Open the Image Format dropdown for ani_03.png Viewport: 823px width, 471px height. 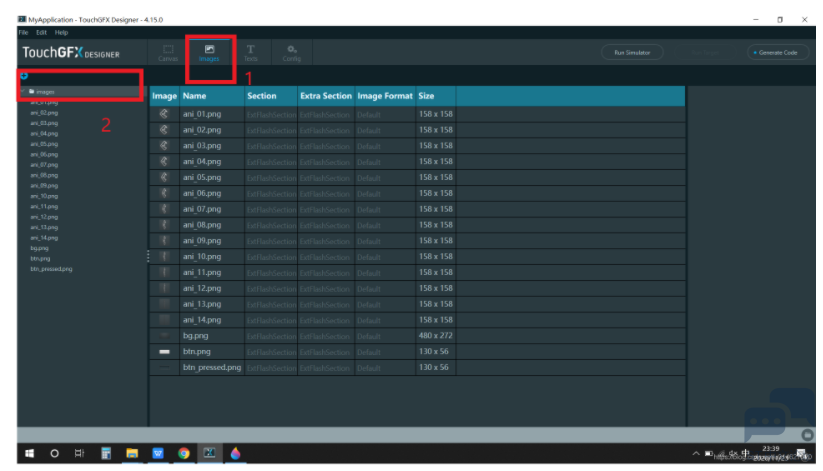(385, 146)
